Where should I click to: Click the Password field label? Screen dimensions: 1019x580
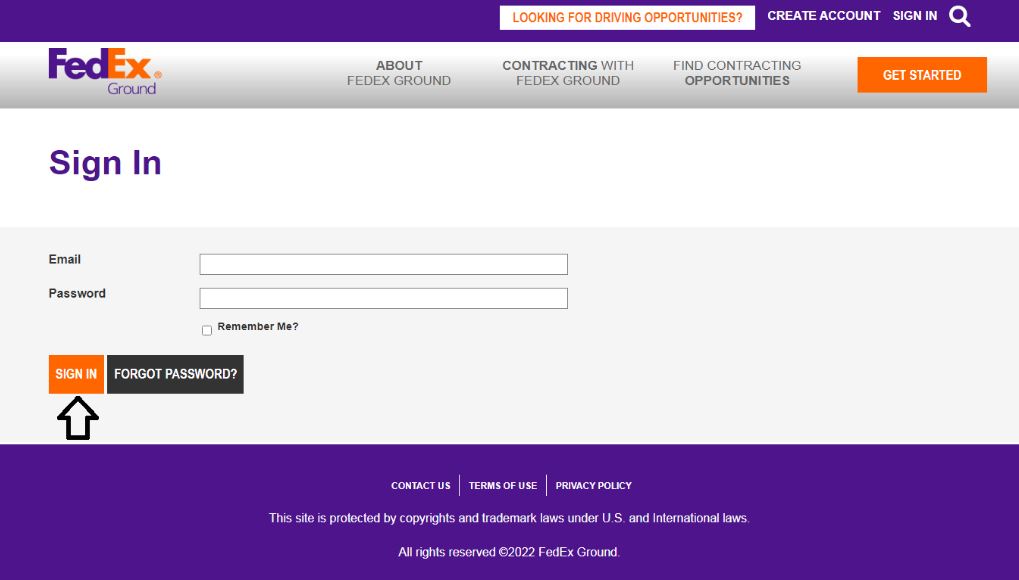coord(77,293)
